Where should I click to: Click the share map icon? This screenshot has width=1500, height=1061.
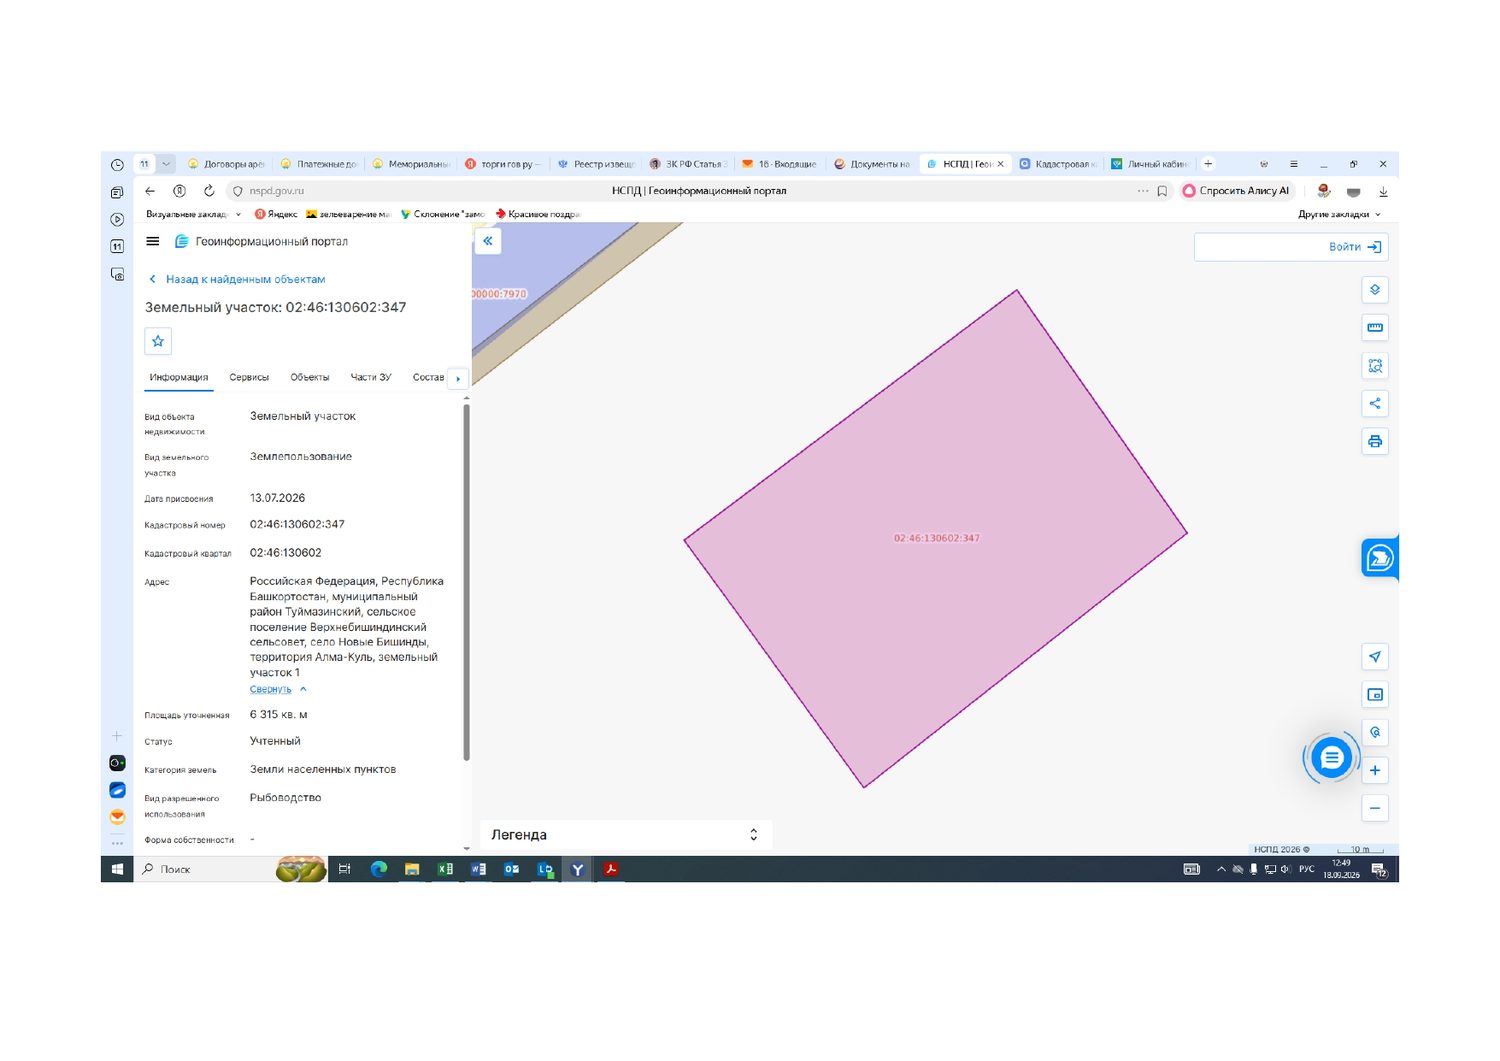coord(1375,404)
